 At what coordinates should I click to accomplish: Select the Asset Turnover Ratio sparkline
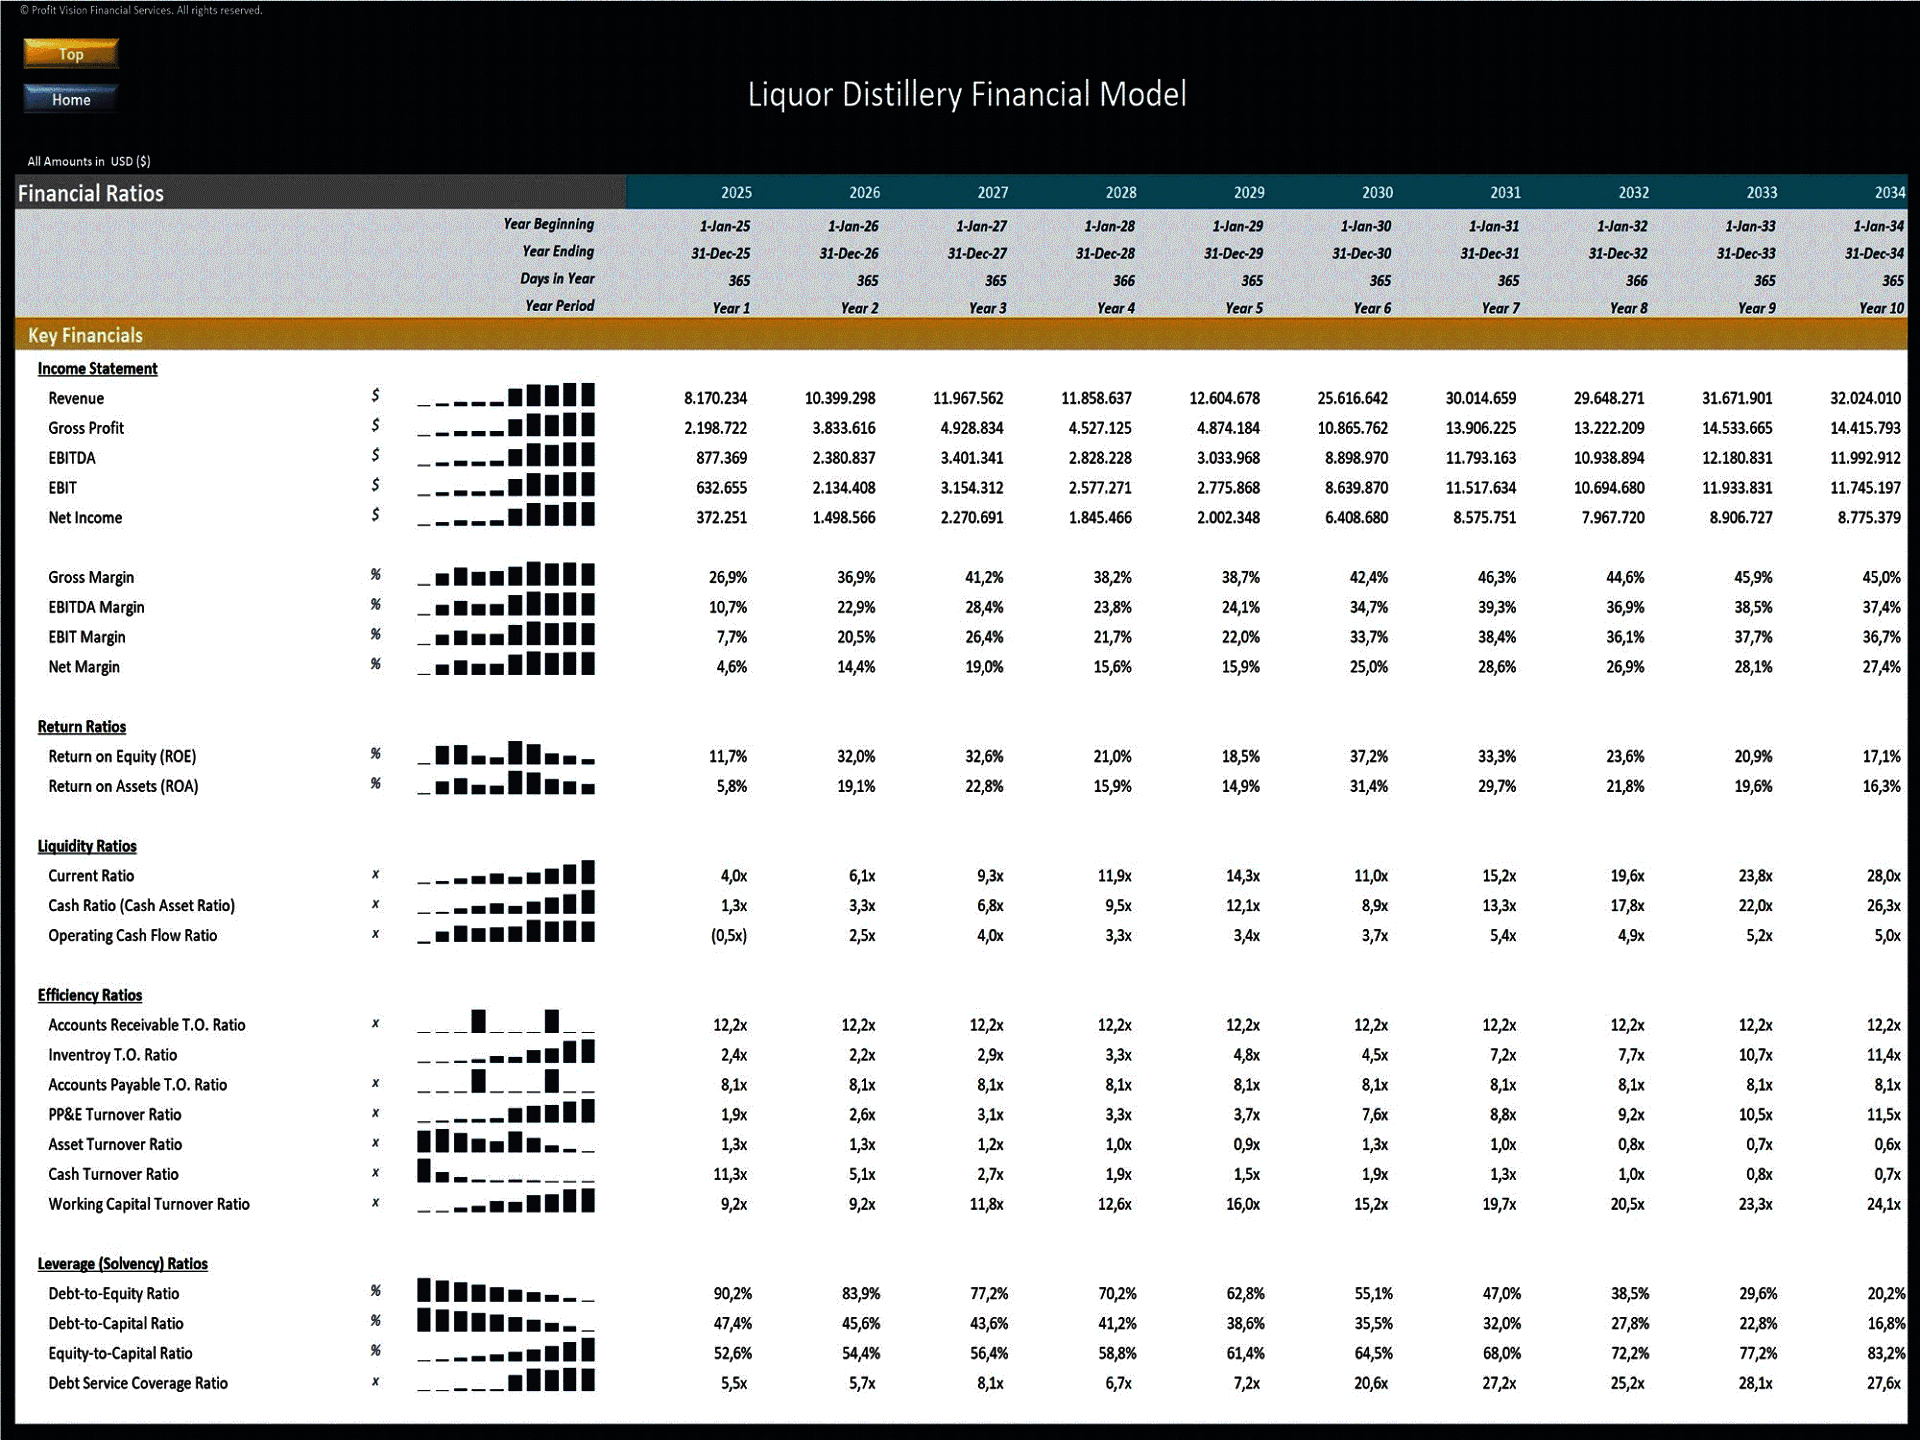[x=506, y=1141]
